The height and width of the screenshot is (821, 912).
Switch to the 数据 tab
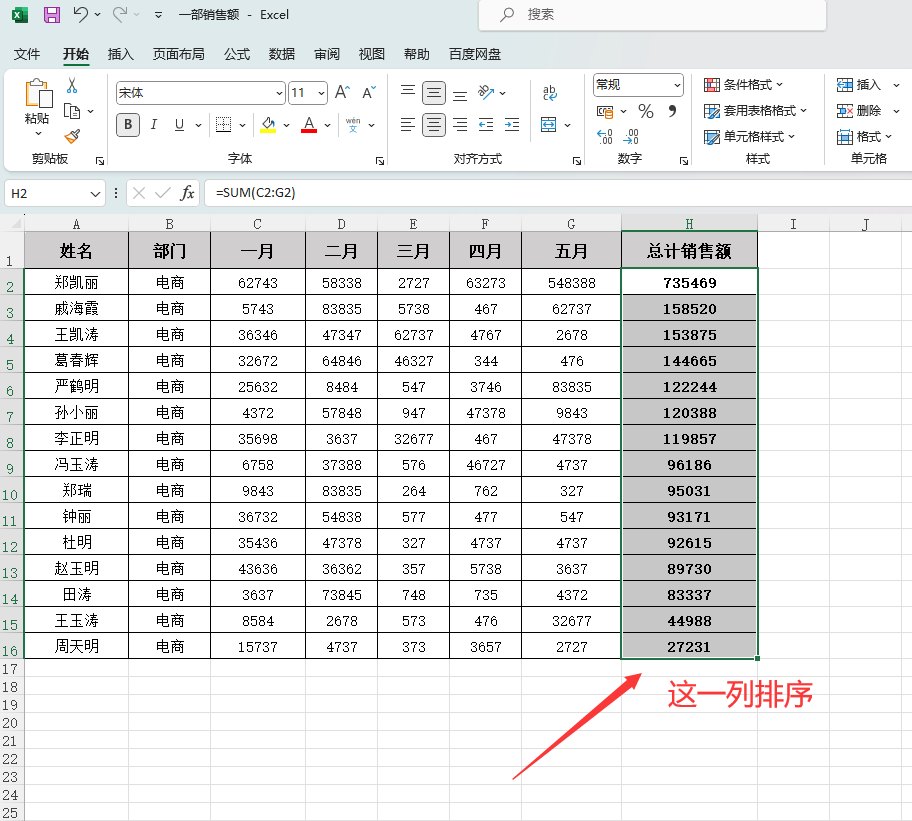coord(282,54)
